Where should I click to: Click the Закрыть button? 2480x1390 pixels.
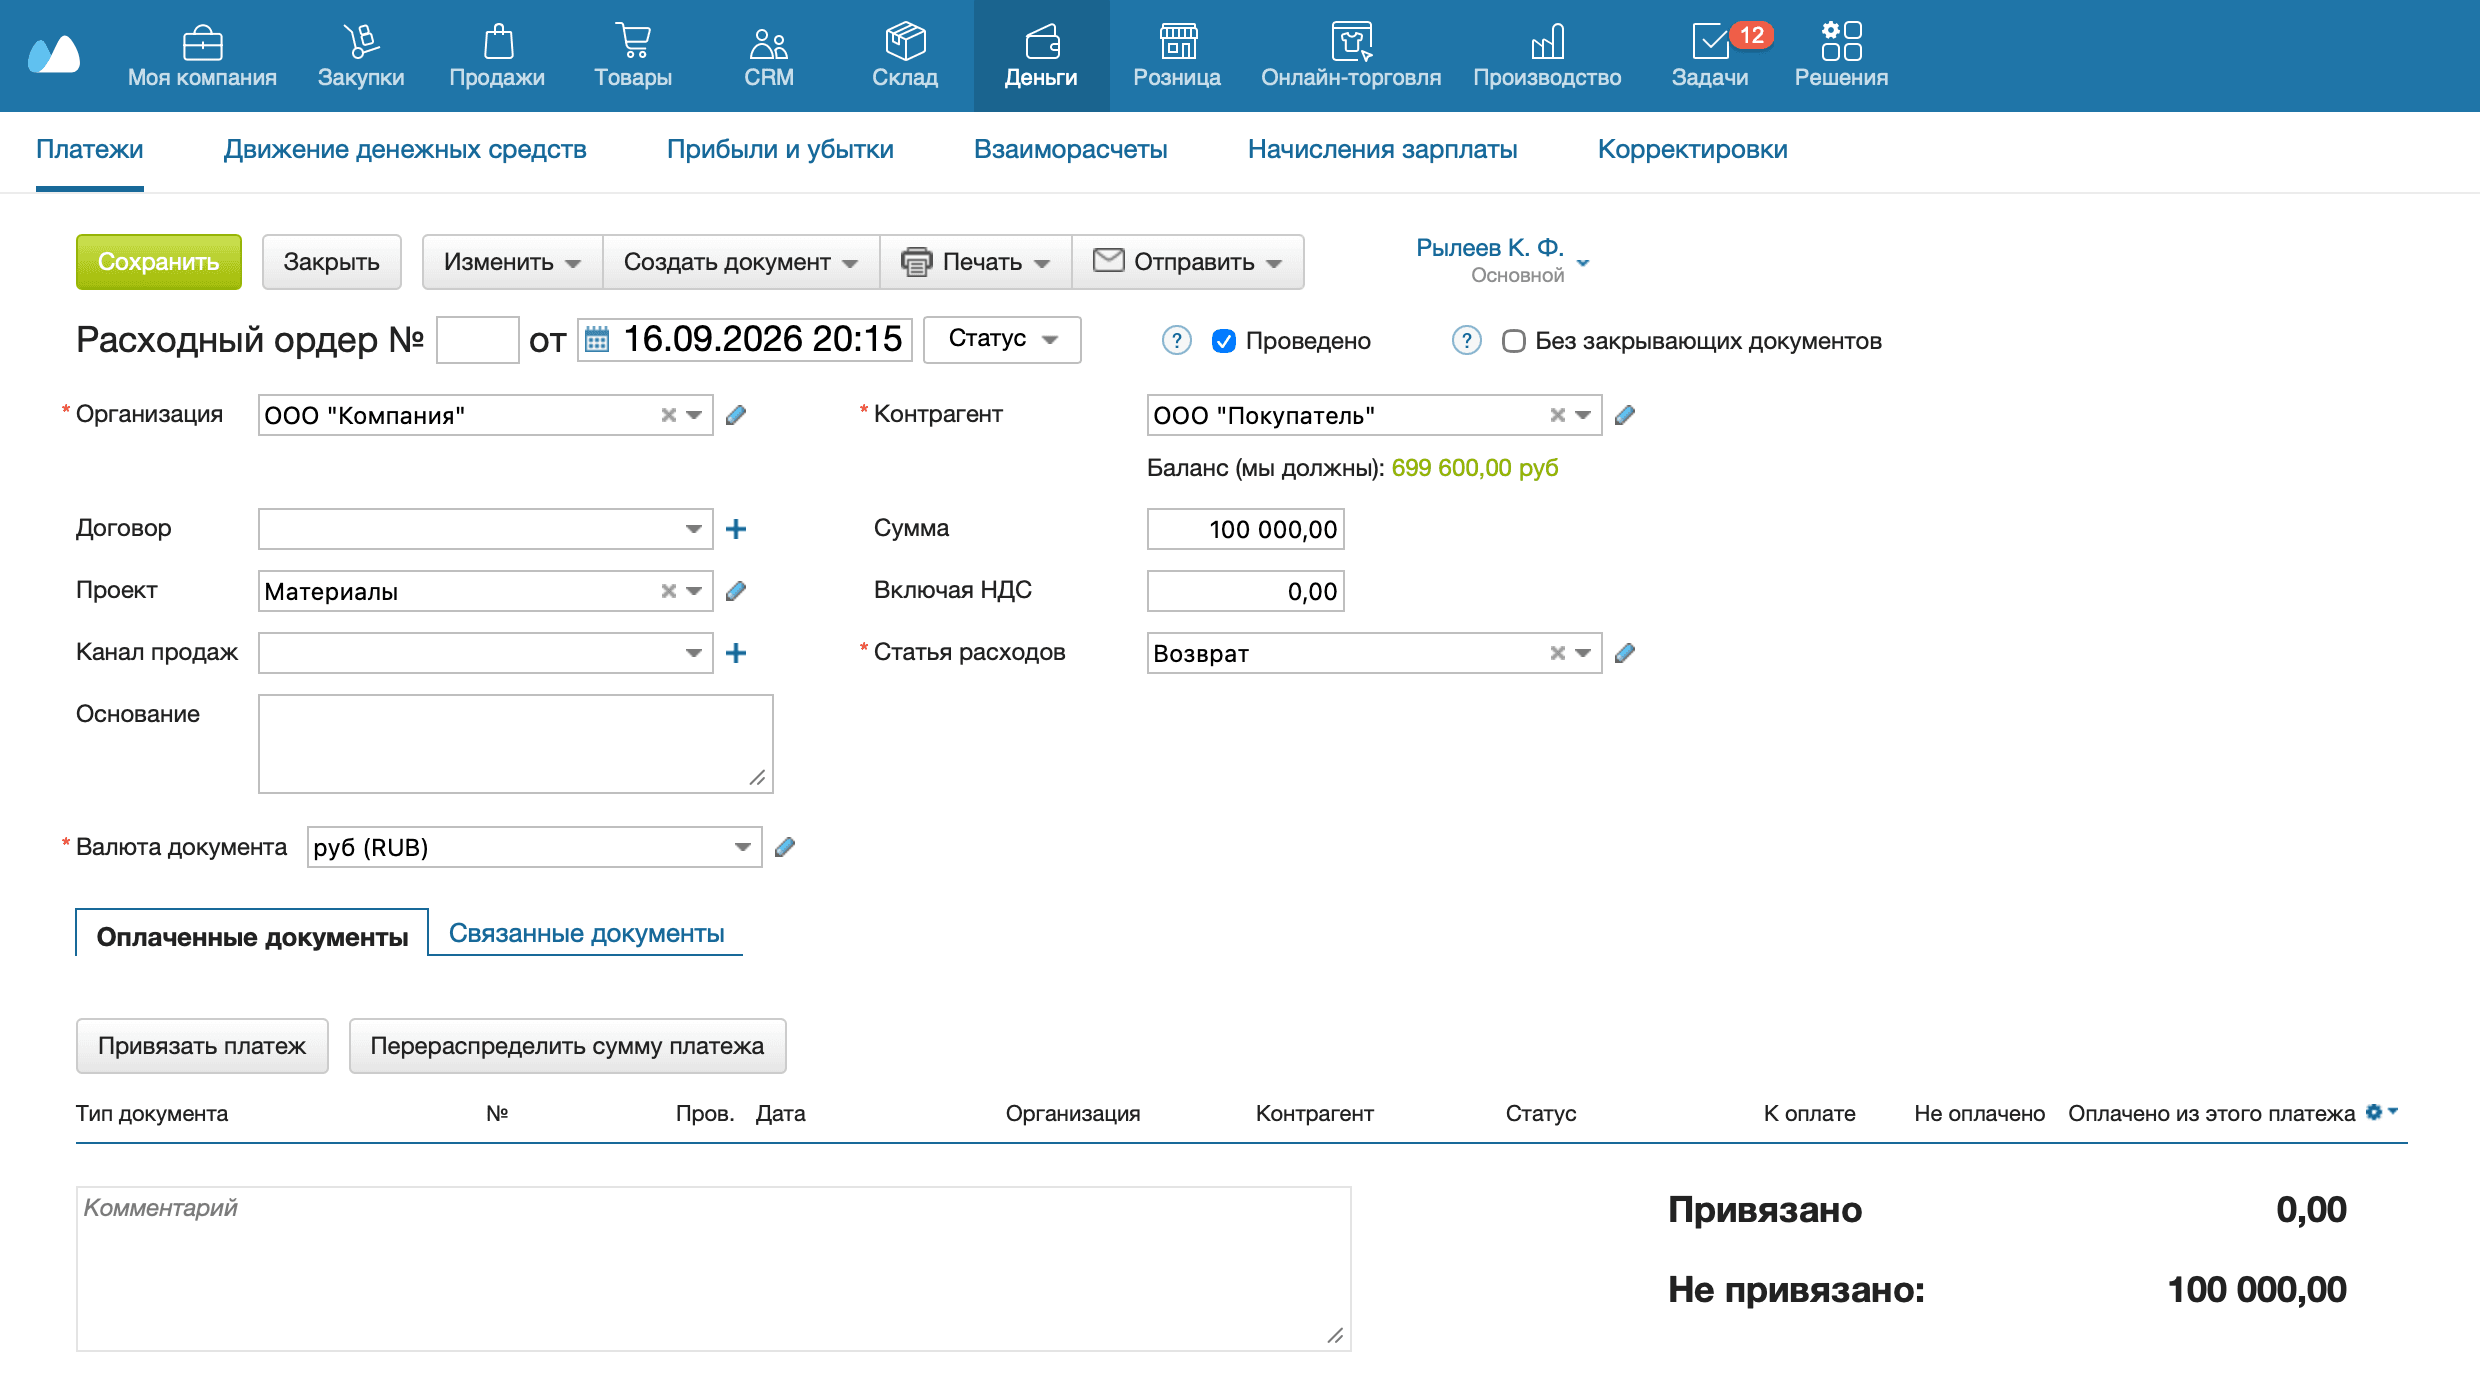click(332, 262)
